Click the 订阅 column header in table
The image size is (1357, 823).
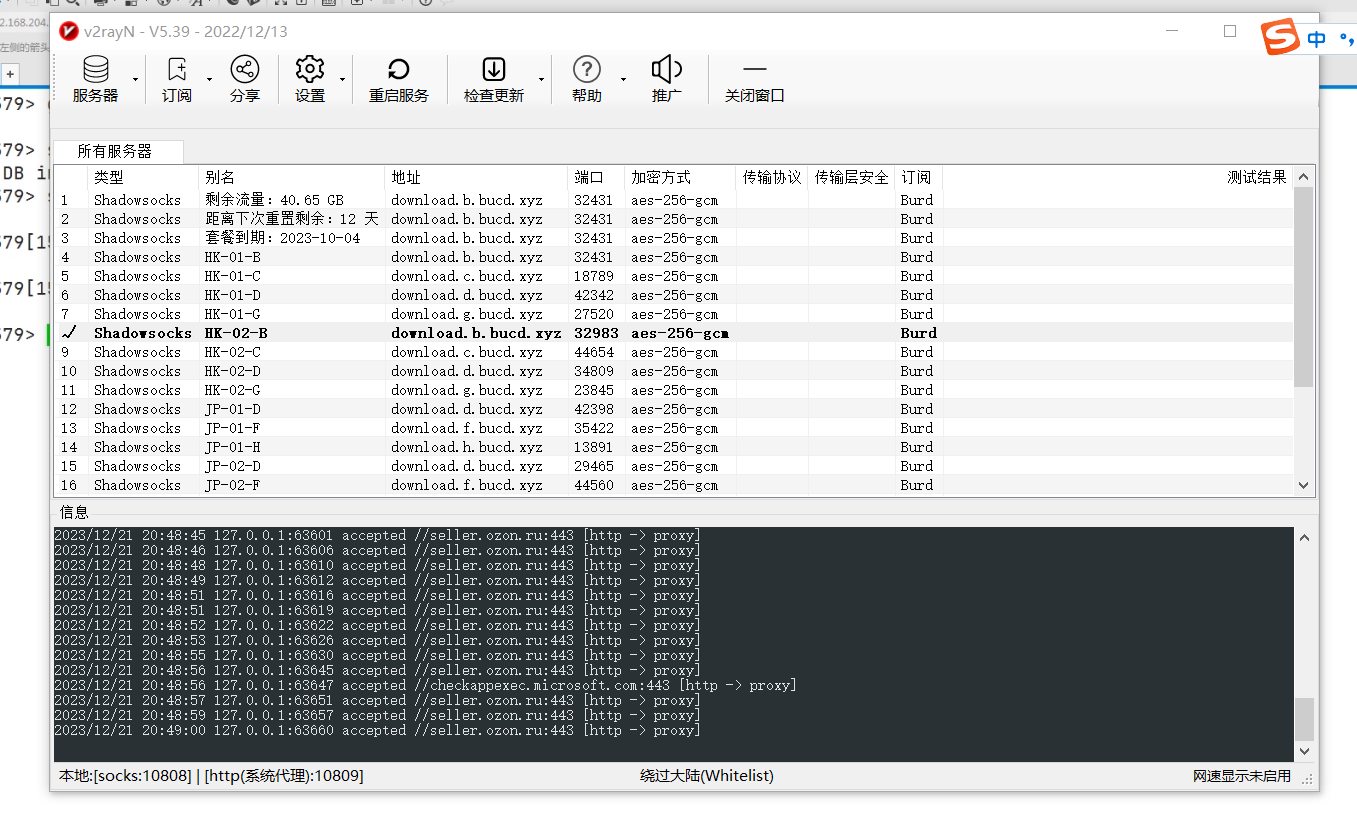(x=918, y=177)
